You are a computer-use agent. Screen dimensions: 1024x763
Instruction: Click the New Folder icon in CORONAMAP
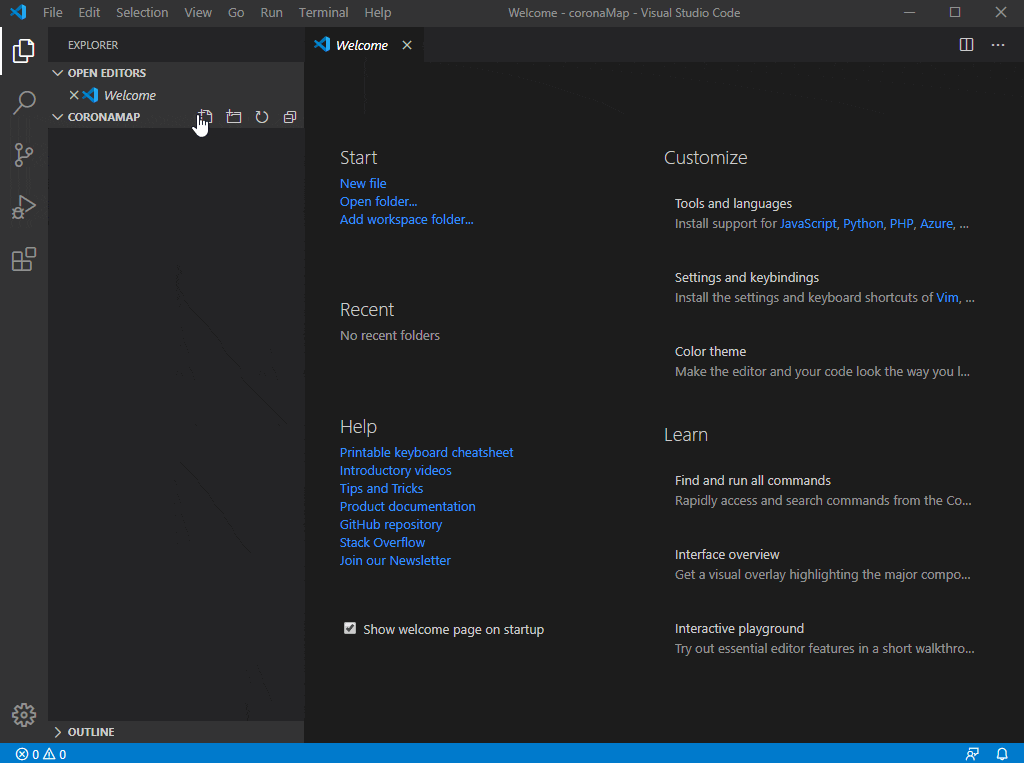click(233, 117)
